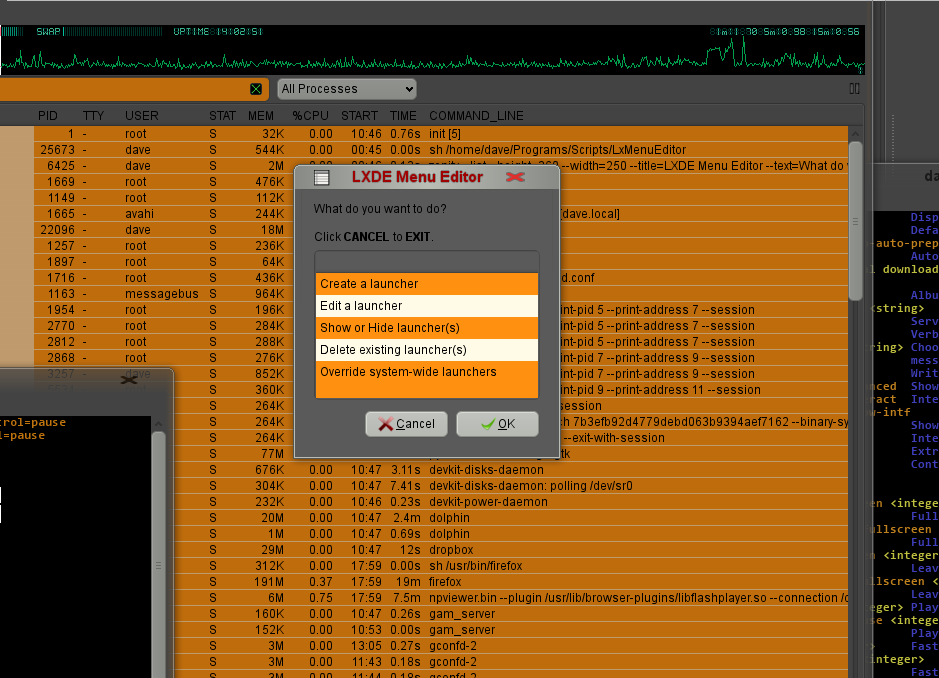Sort processes by PID column
939x678 pixels.
pos(48,116)
